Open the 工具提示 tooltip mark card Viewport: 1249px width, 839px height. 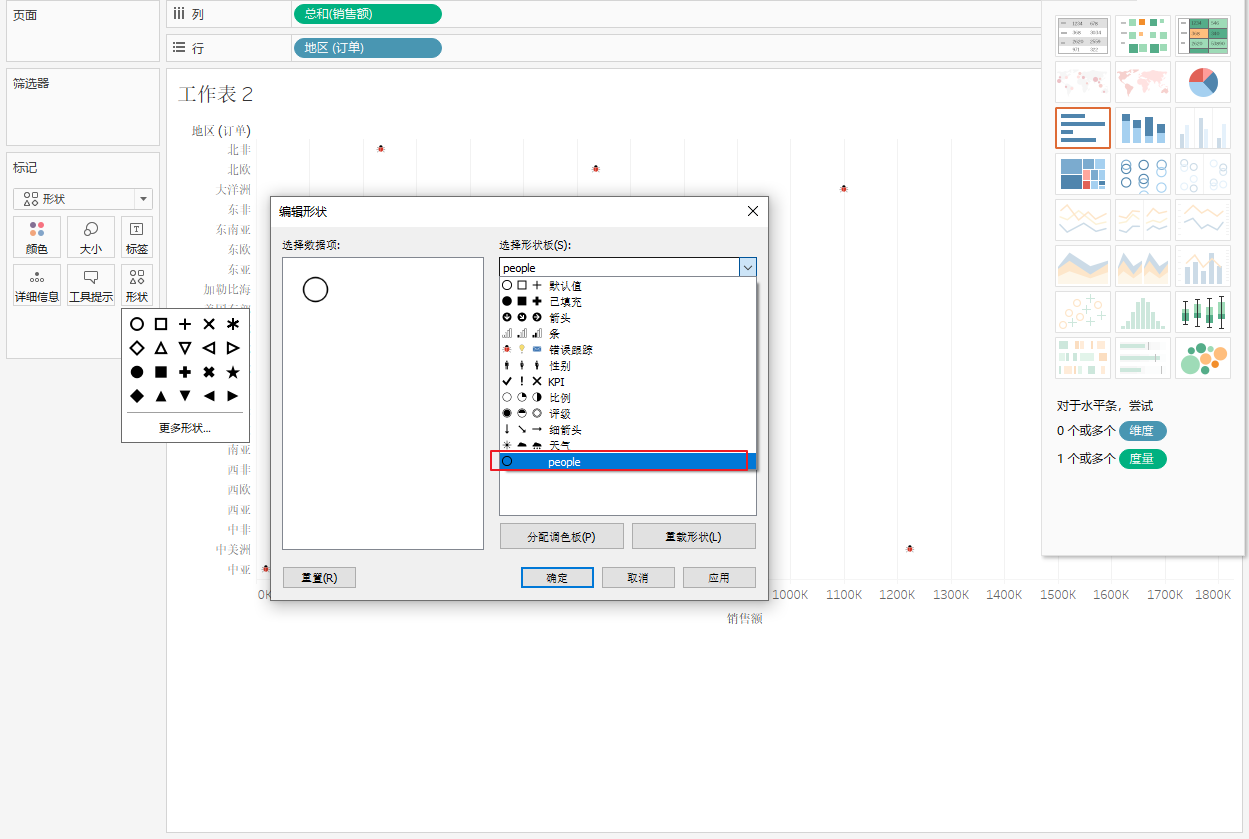tap(91, 285)
